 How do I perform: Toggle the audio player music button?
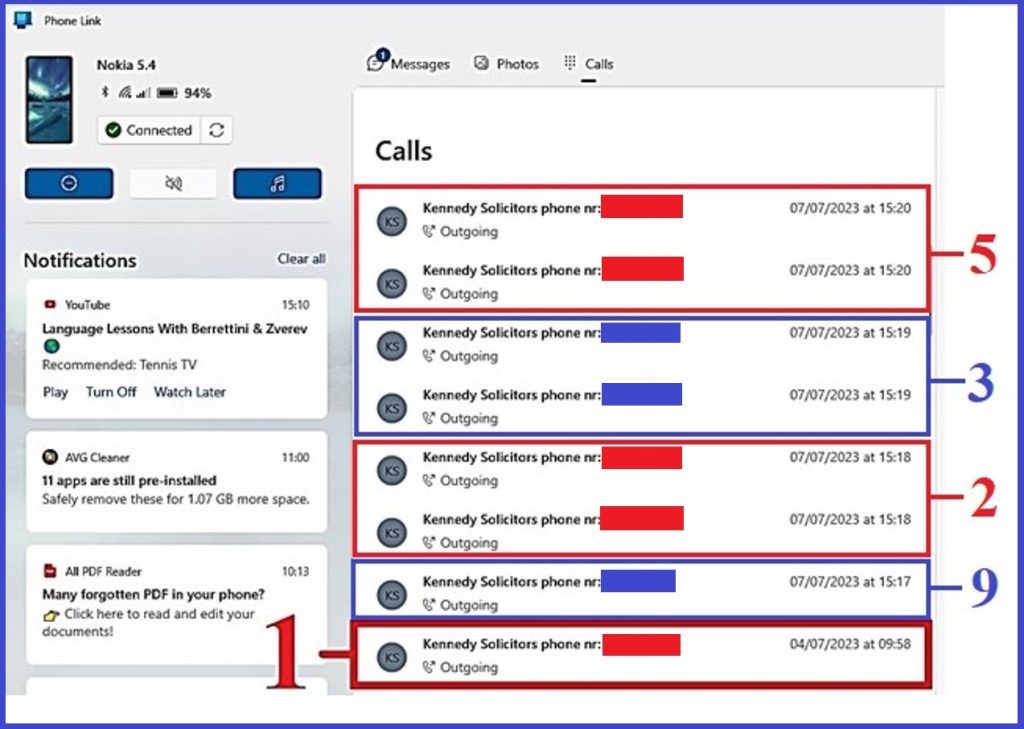[x=277, y=184]
